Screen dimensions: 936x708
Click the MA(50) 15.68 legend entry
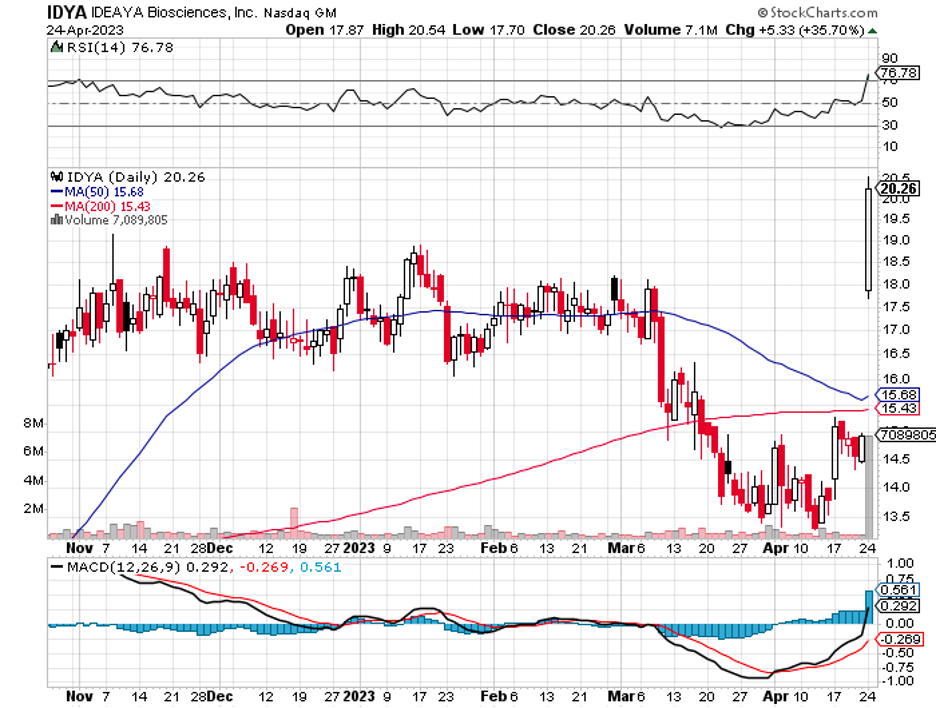pos(97,191)
